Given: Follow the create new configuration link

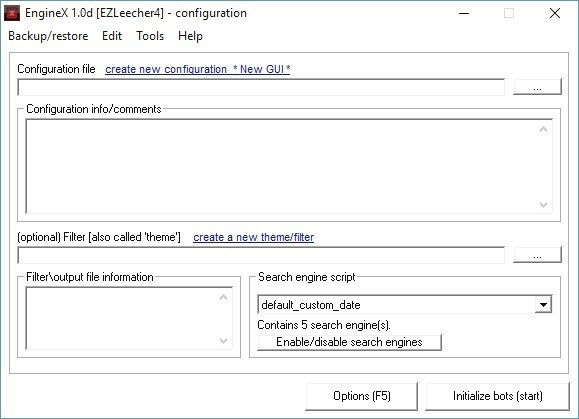Looking at the screenshot, I should [x=198, y=69].
